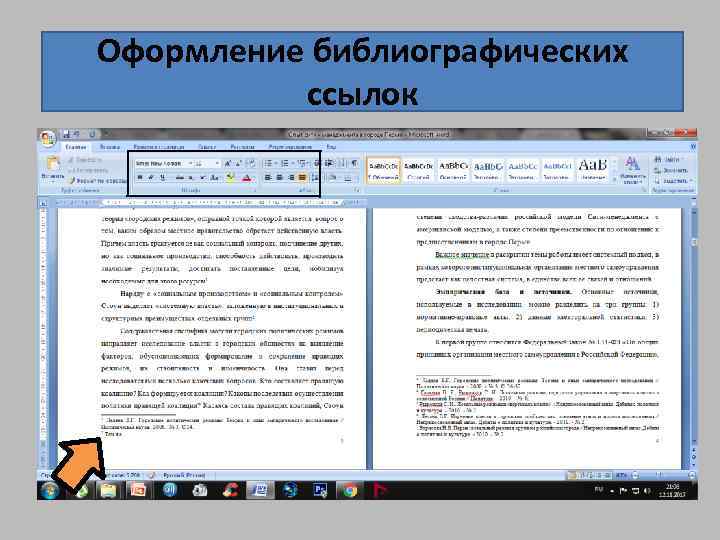Open PowerPoint from the taskbar
Screen dimensions: 720x540
(x=138, y=490)
